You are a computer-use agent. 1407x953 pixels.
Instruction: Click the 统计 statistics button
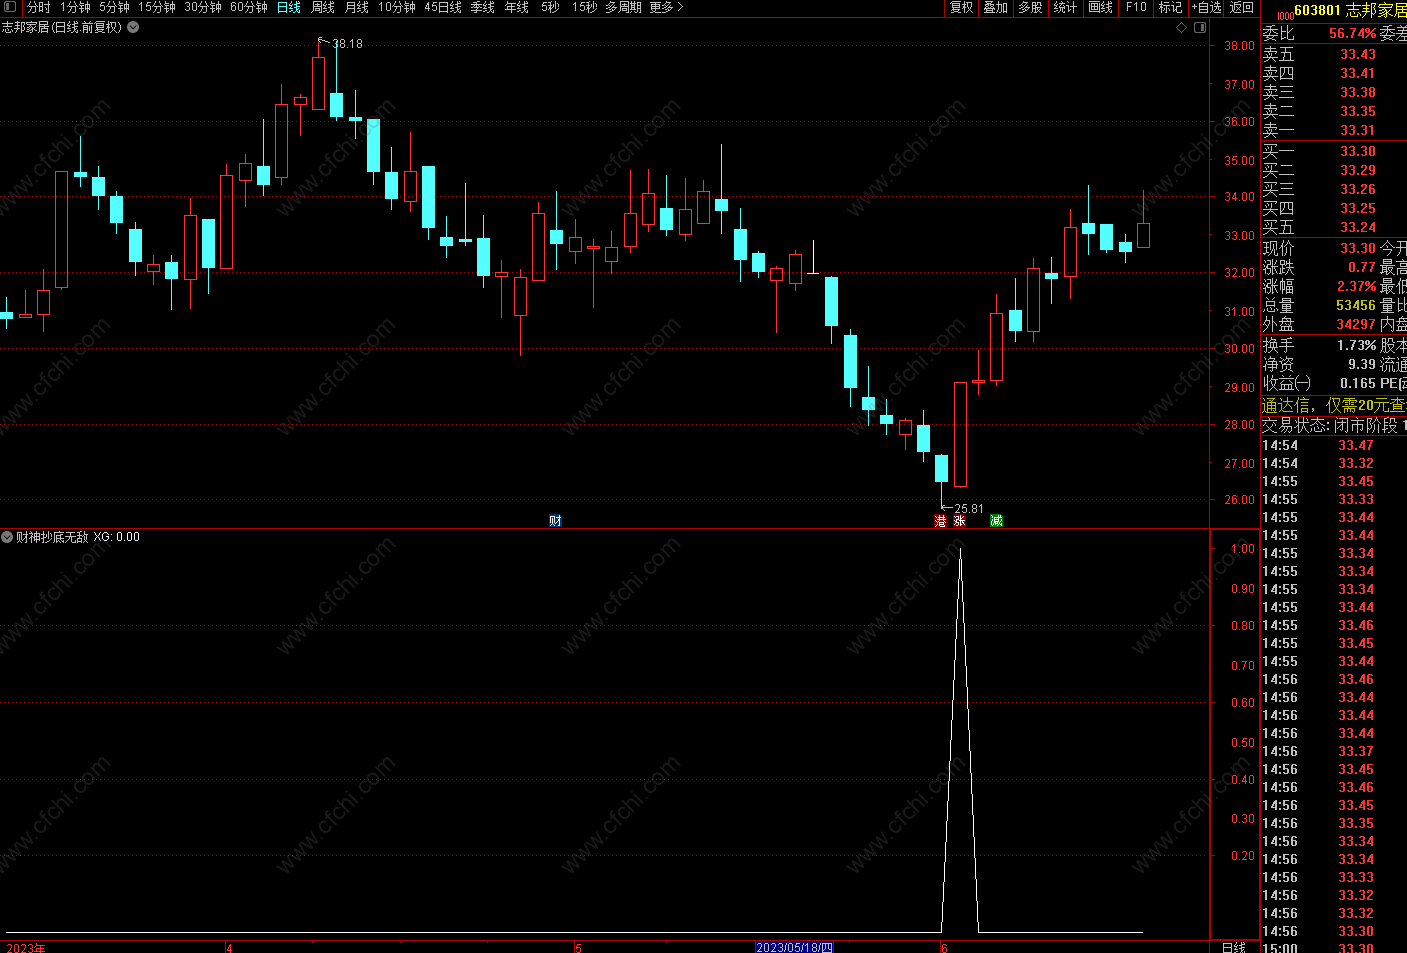(1066, 7)
